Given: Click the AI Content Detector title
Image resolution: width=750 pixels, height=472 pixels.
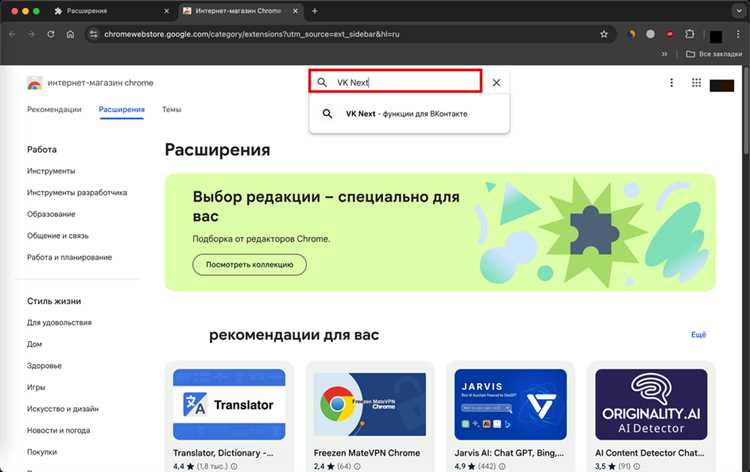Looking at the screenshot, I should coord(650,452).
